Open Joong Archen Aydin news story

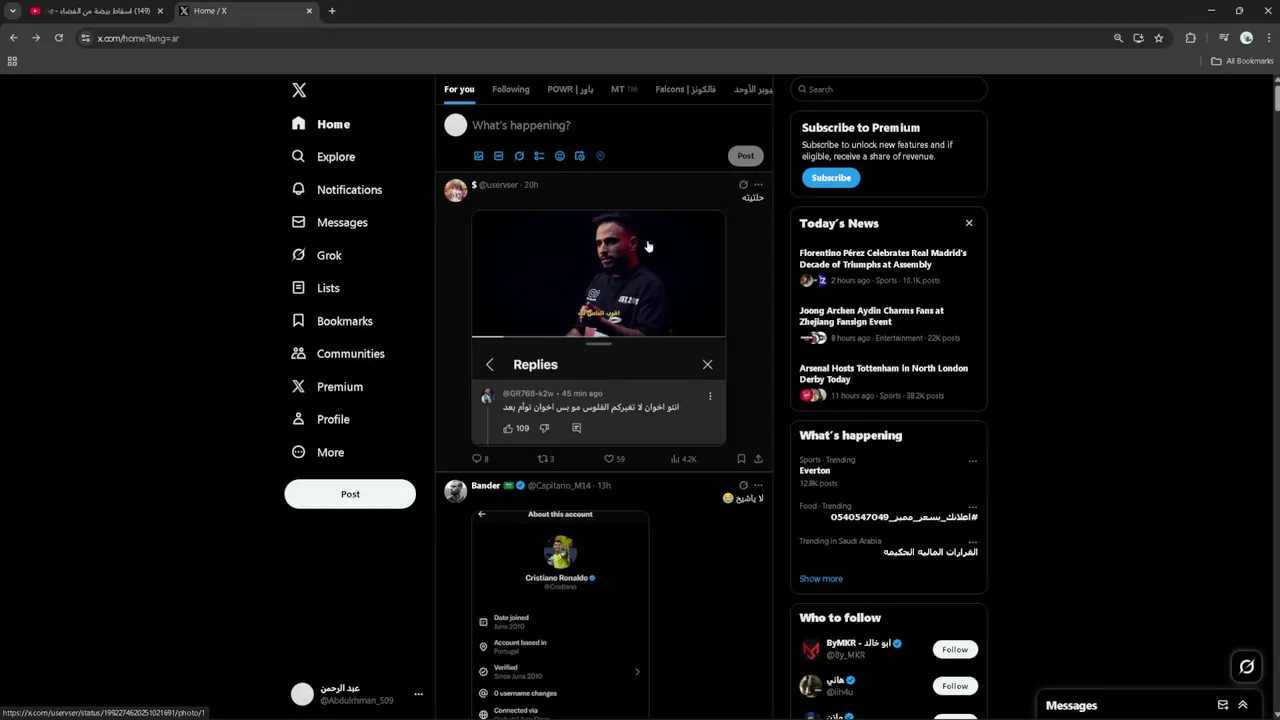click(888, 326)
